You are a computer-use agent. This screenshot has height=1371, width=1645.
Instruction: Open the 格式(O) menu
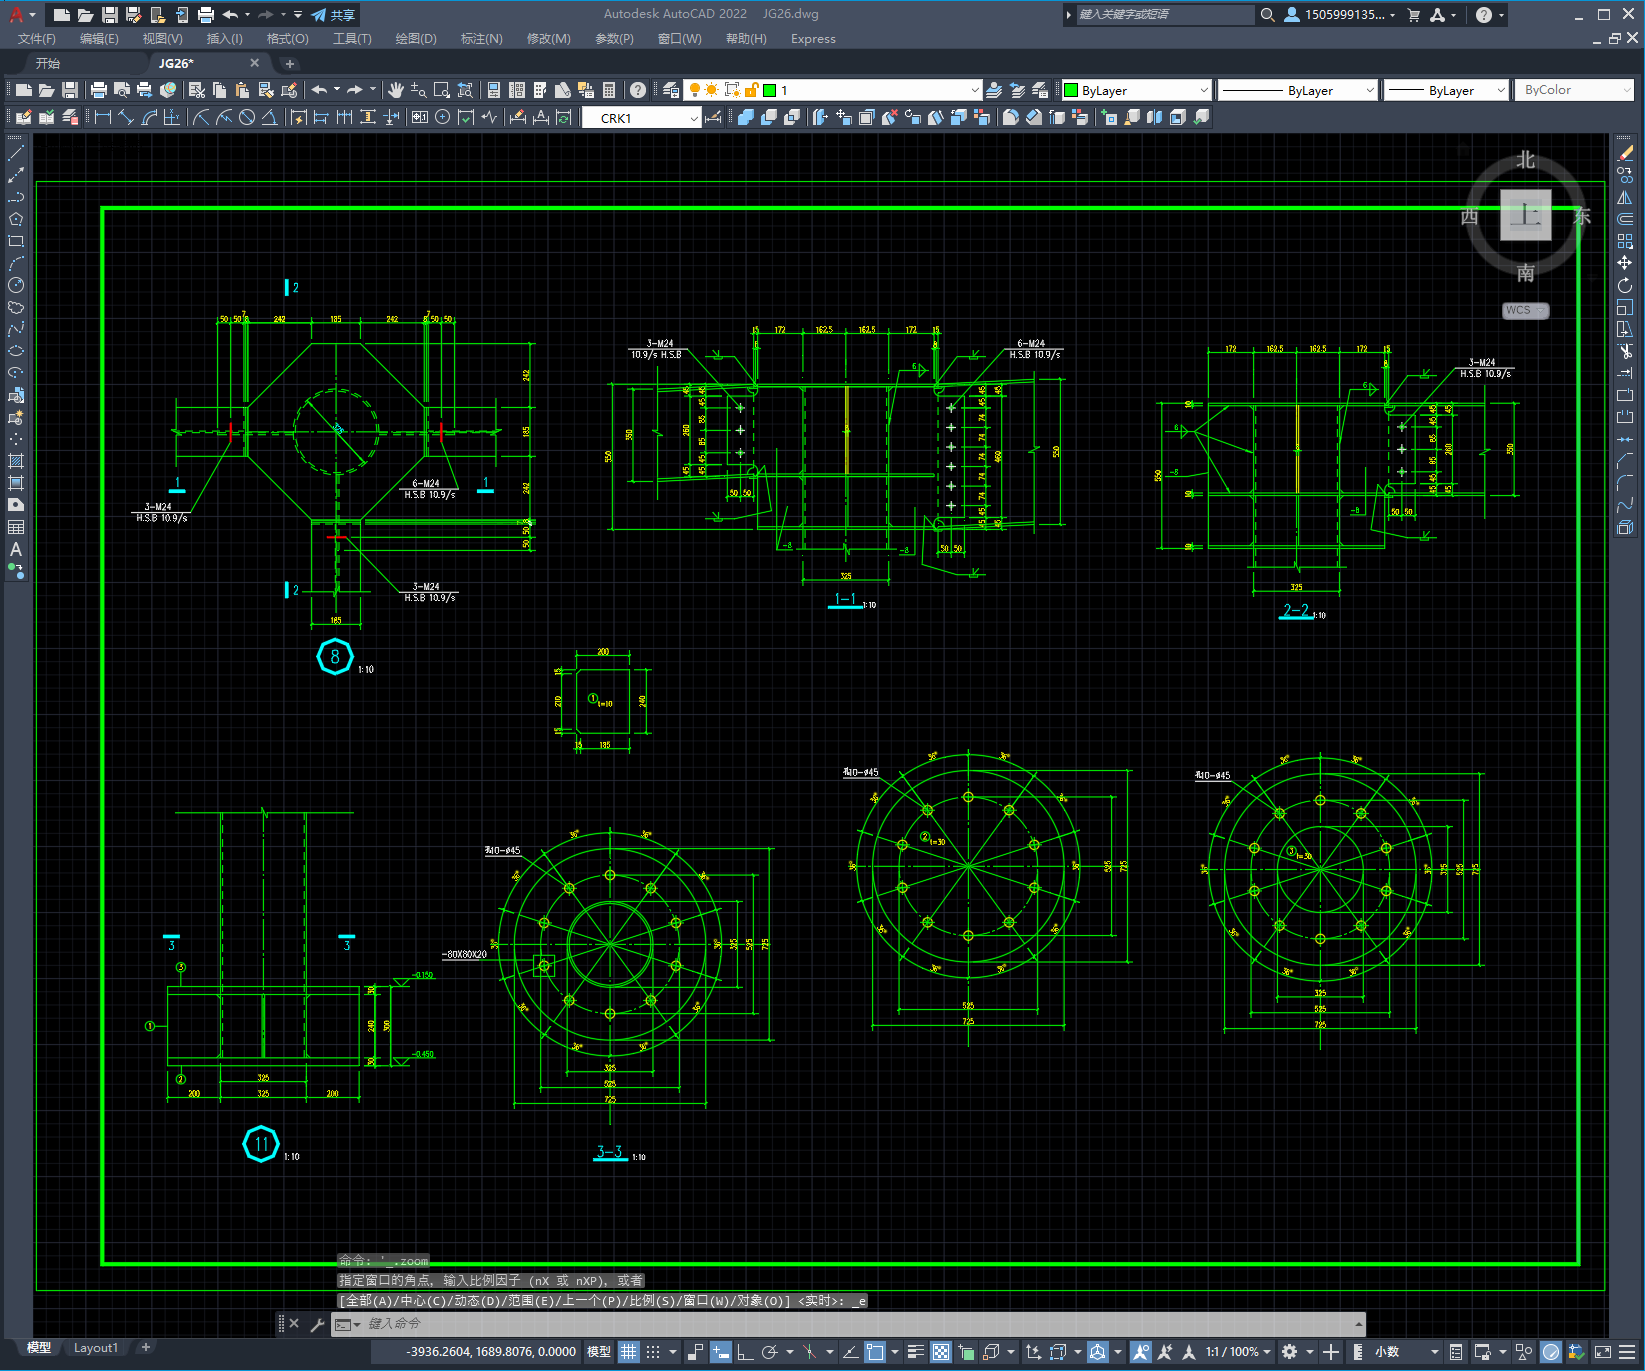pyautogui.click(x=287, y=39)
